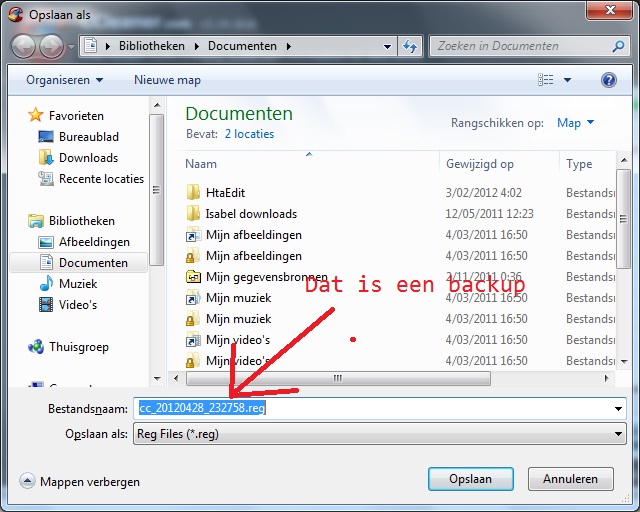Click the Muziek music note icon
Image resolution: width=640 pixels, height=512 pixels.
click(46, 283)
